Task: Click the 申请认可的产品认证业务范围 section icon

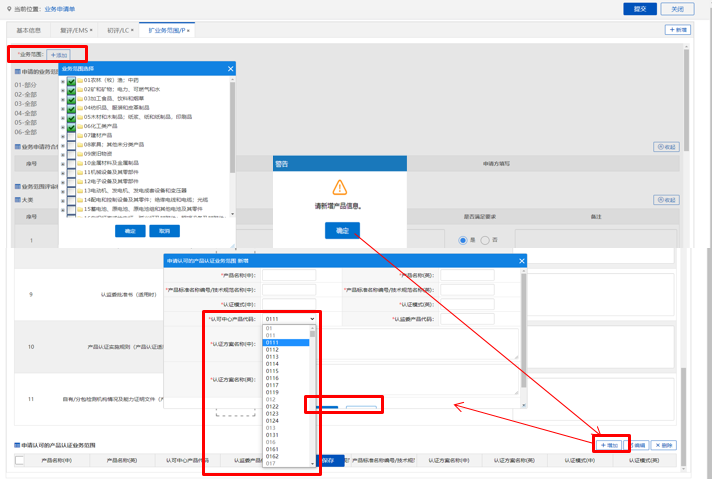Action: (17, 445)
